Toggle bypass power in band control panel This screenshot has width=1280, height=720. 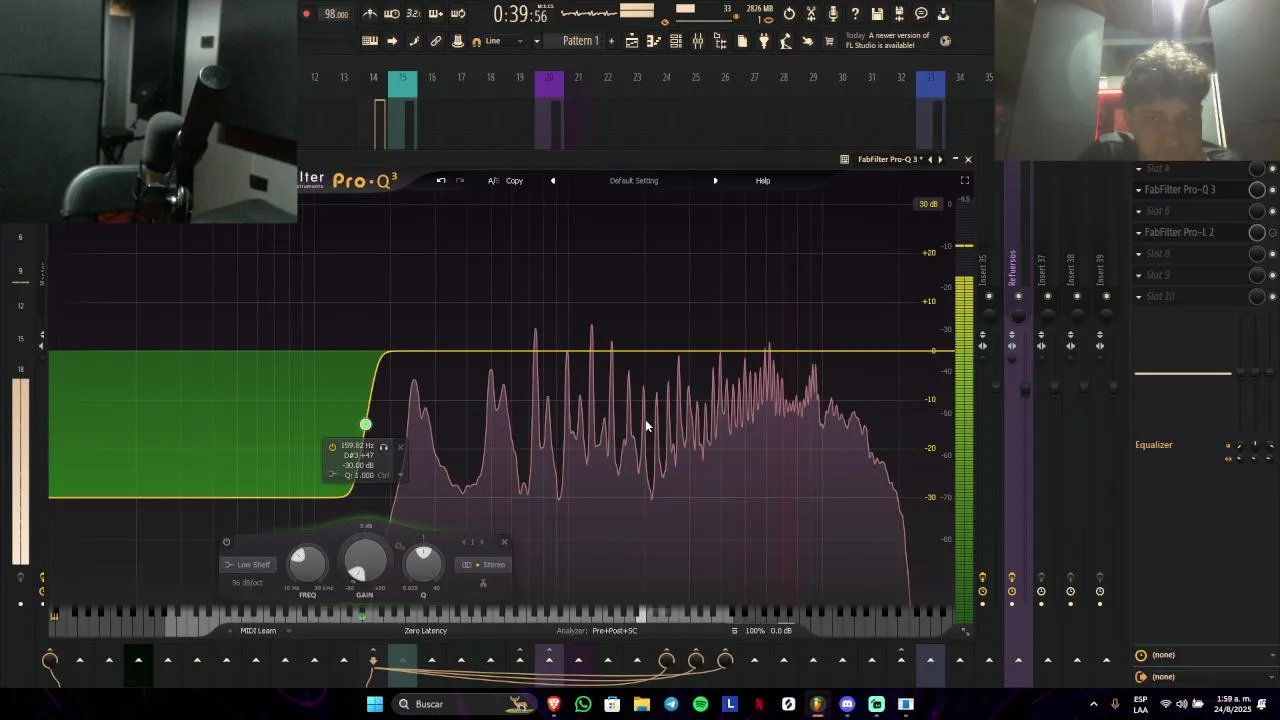[226, 542]
